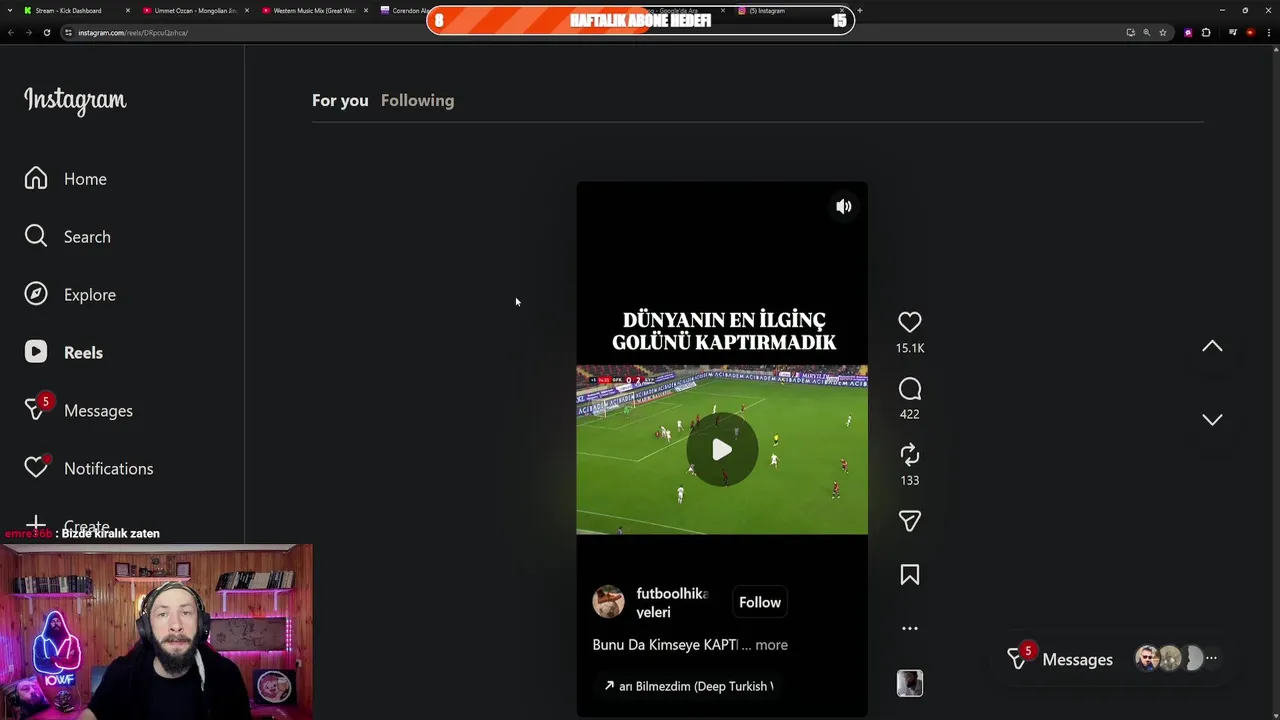Image resolution: width=1280 pixels, height=720 pixels.
Task: Go to the Explore section
Action: [x=70, y=295]
